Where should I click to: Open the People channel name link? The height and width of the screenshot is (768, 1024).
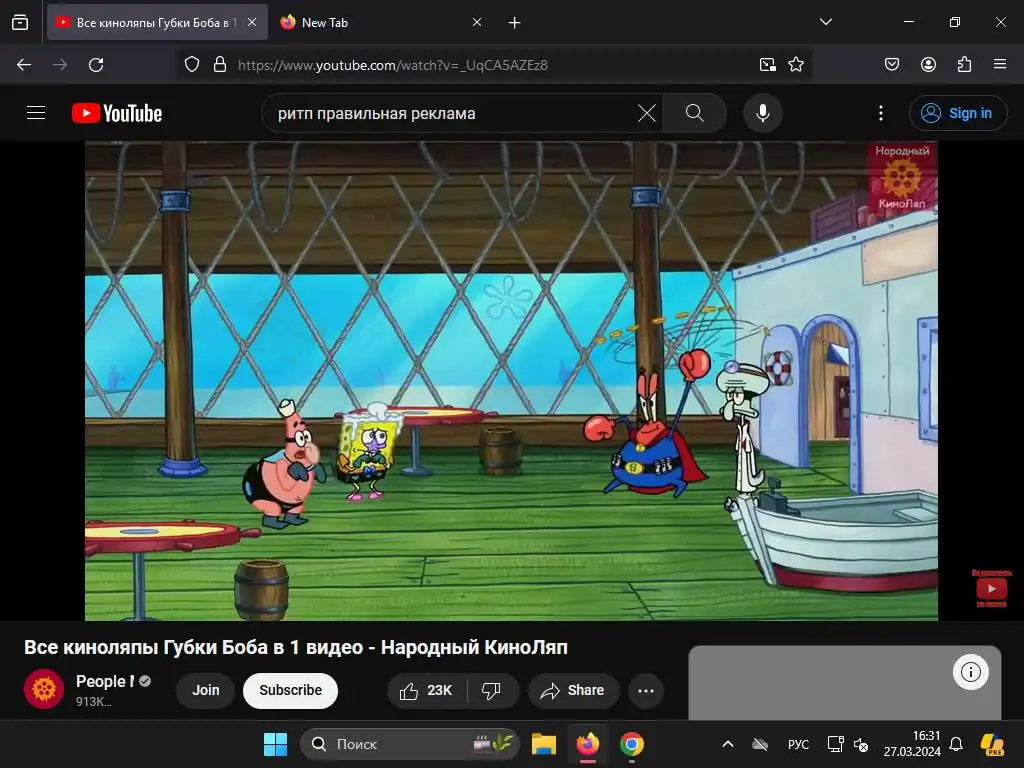click(105, 681)
